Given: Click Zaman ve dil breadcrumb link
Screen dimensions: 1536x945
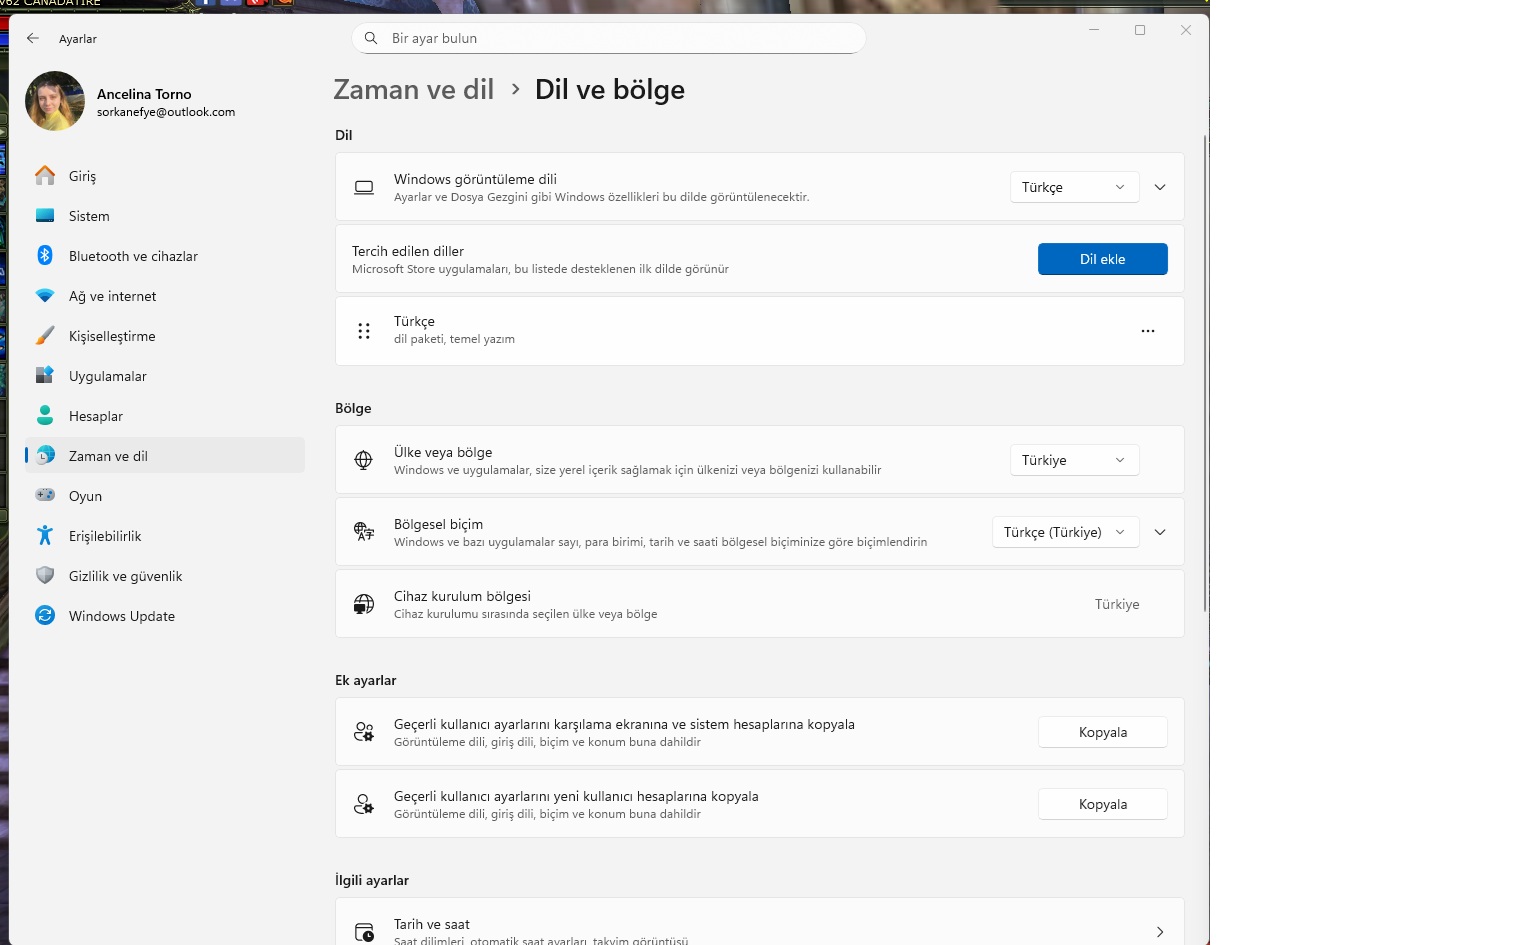Looking at the screenshot, I should (x=414, y=89).
